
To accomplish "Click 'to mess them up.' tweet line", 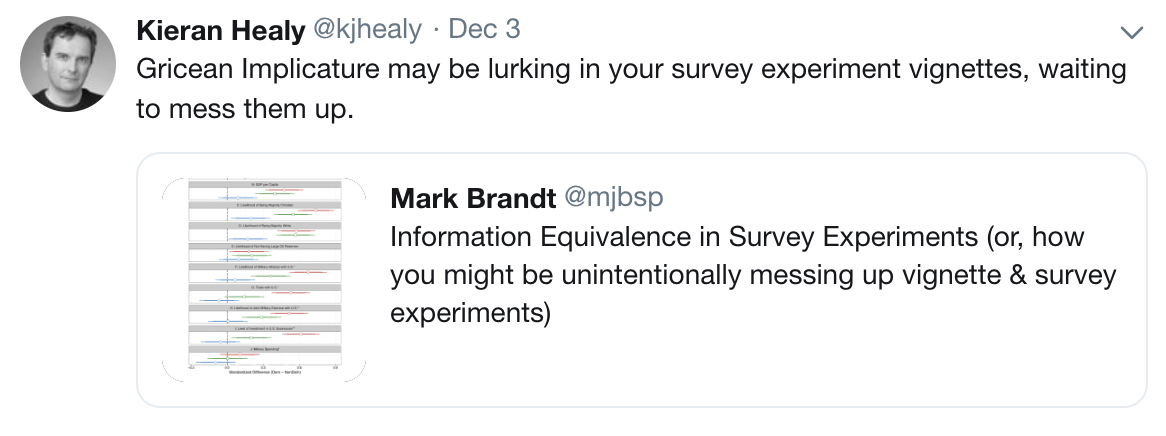I will [245, 108].
